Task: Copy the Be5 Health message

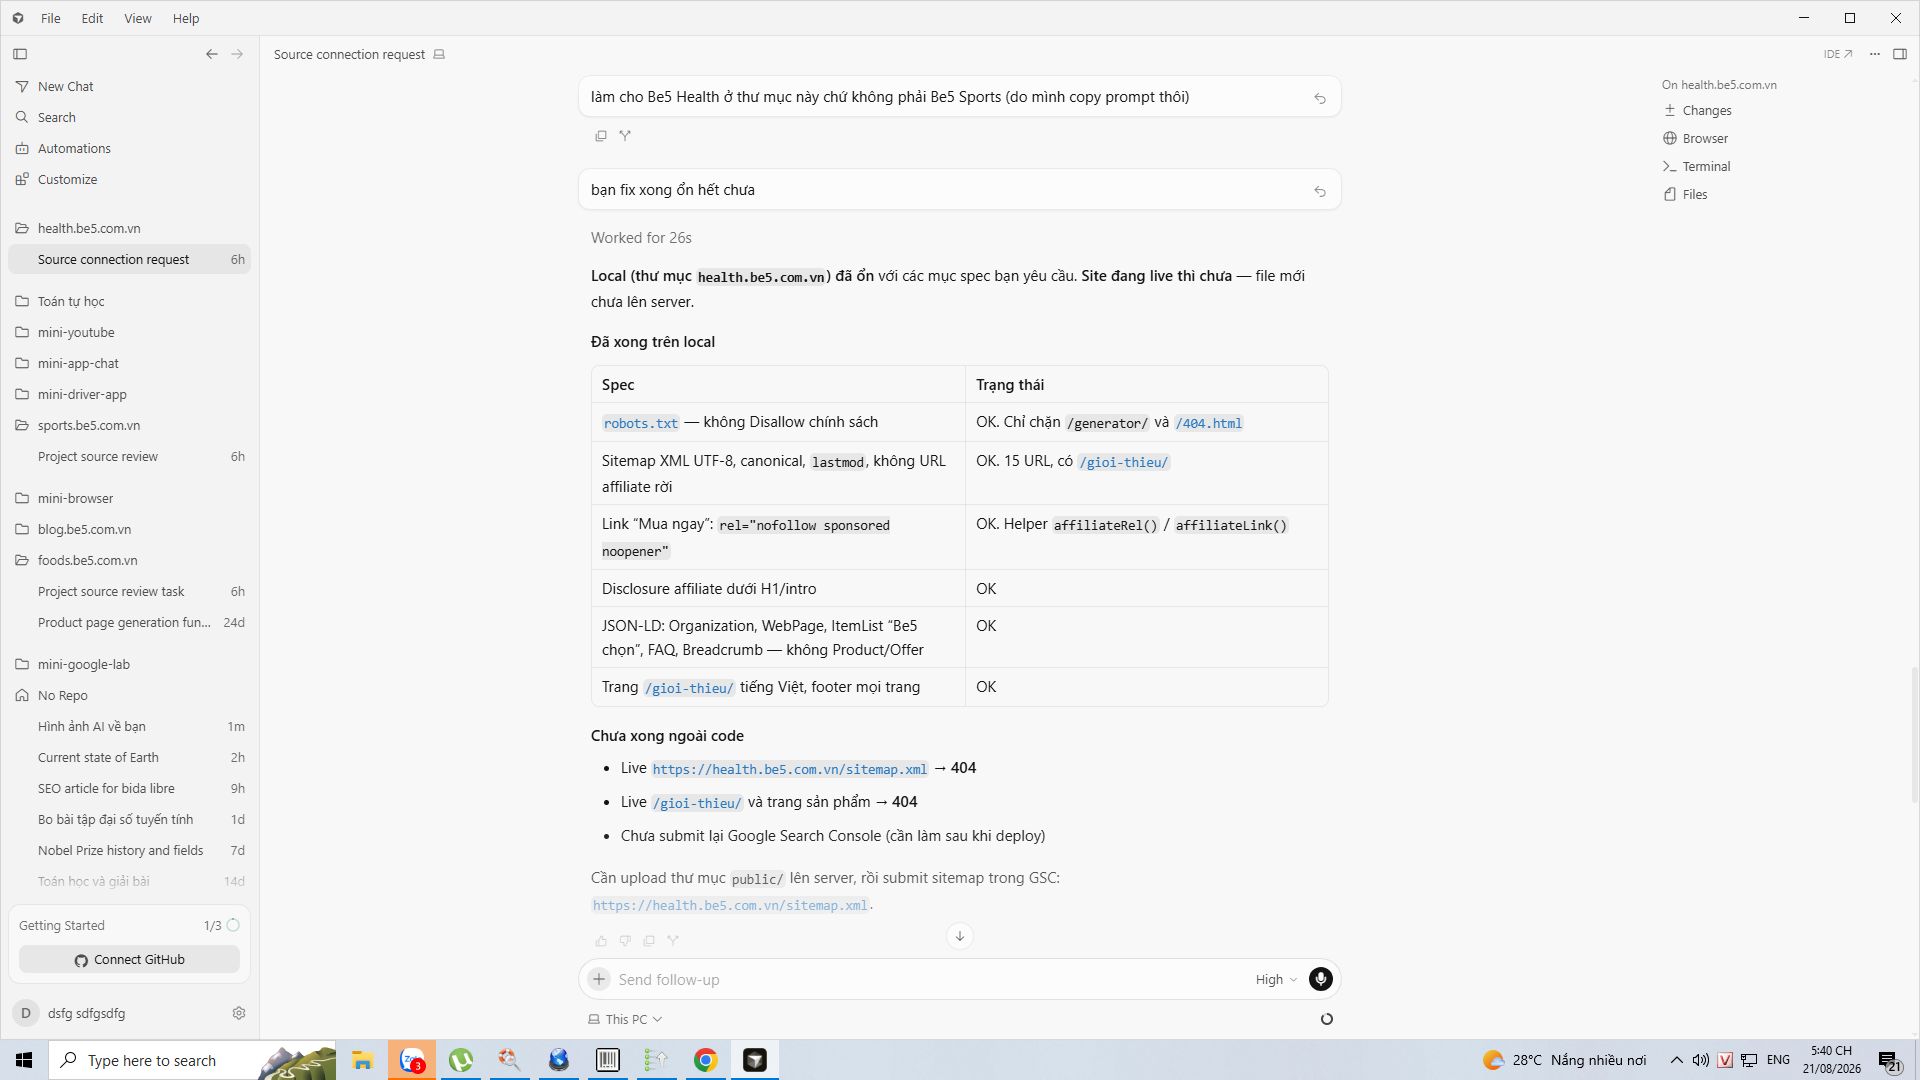Action: point(601,136)
